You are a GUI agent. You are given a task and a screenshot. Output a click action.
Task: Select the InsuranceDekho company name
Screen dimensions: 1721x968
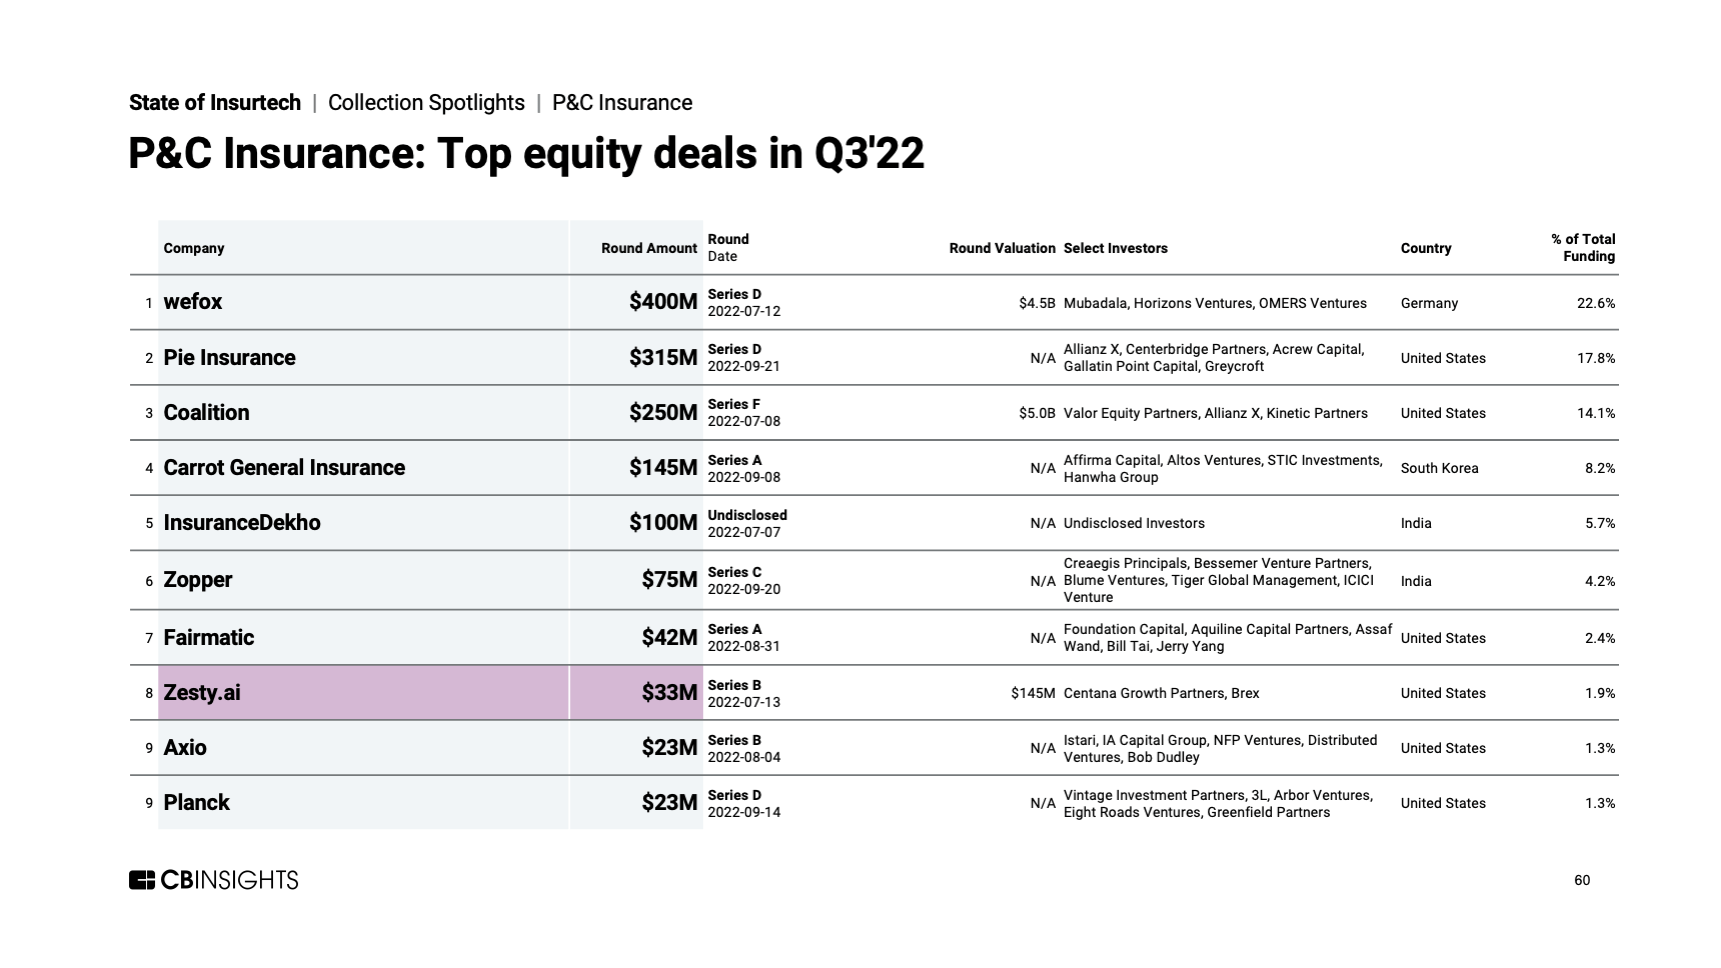pos(242,523)
